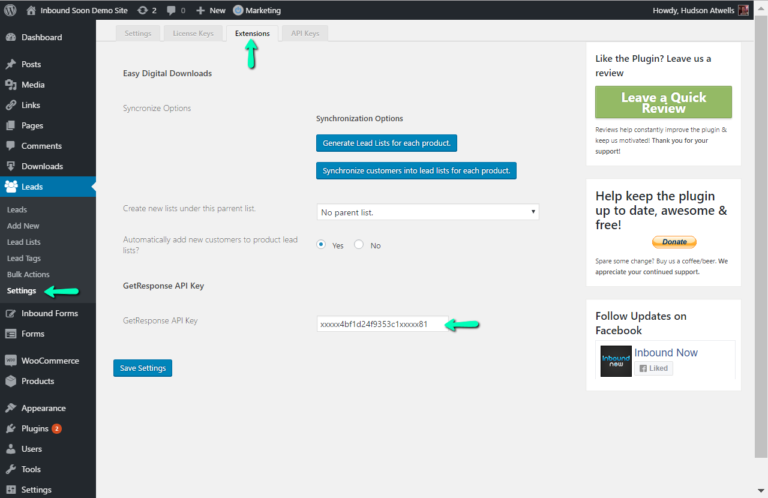Click the Links chain icon

click(x=11, y=105)
